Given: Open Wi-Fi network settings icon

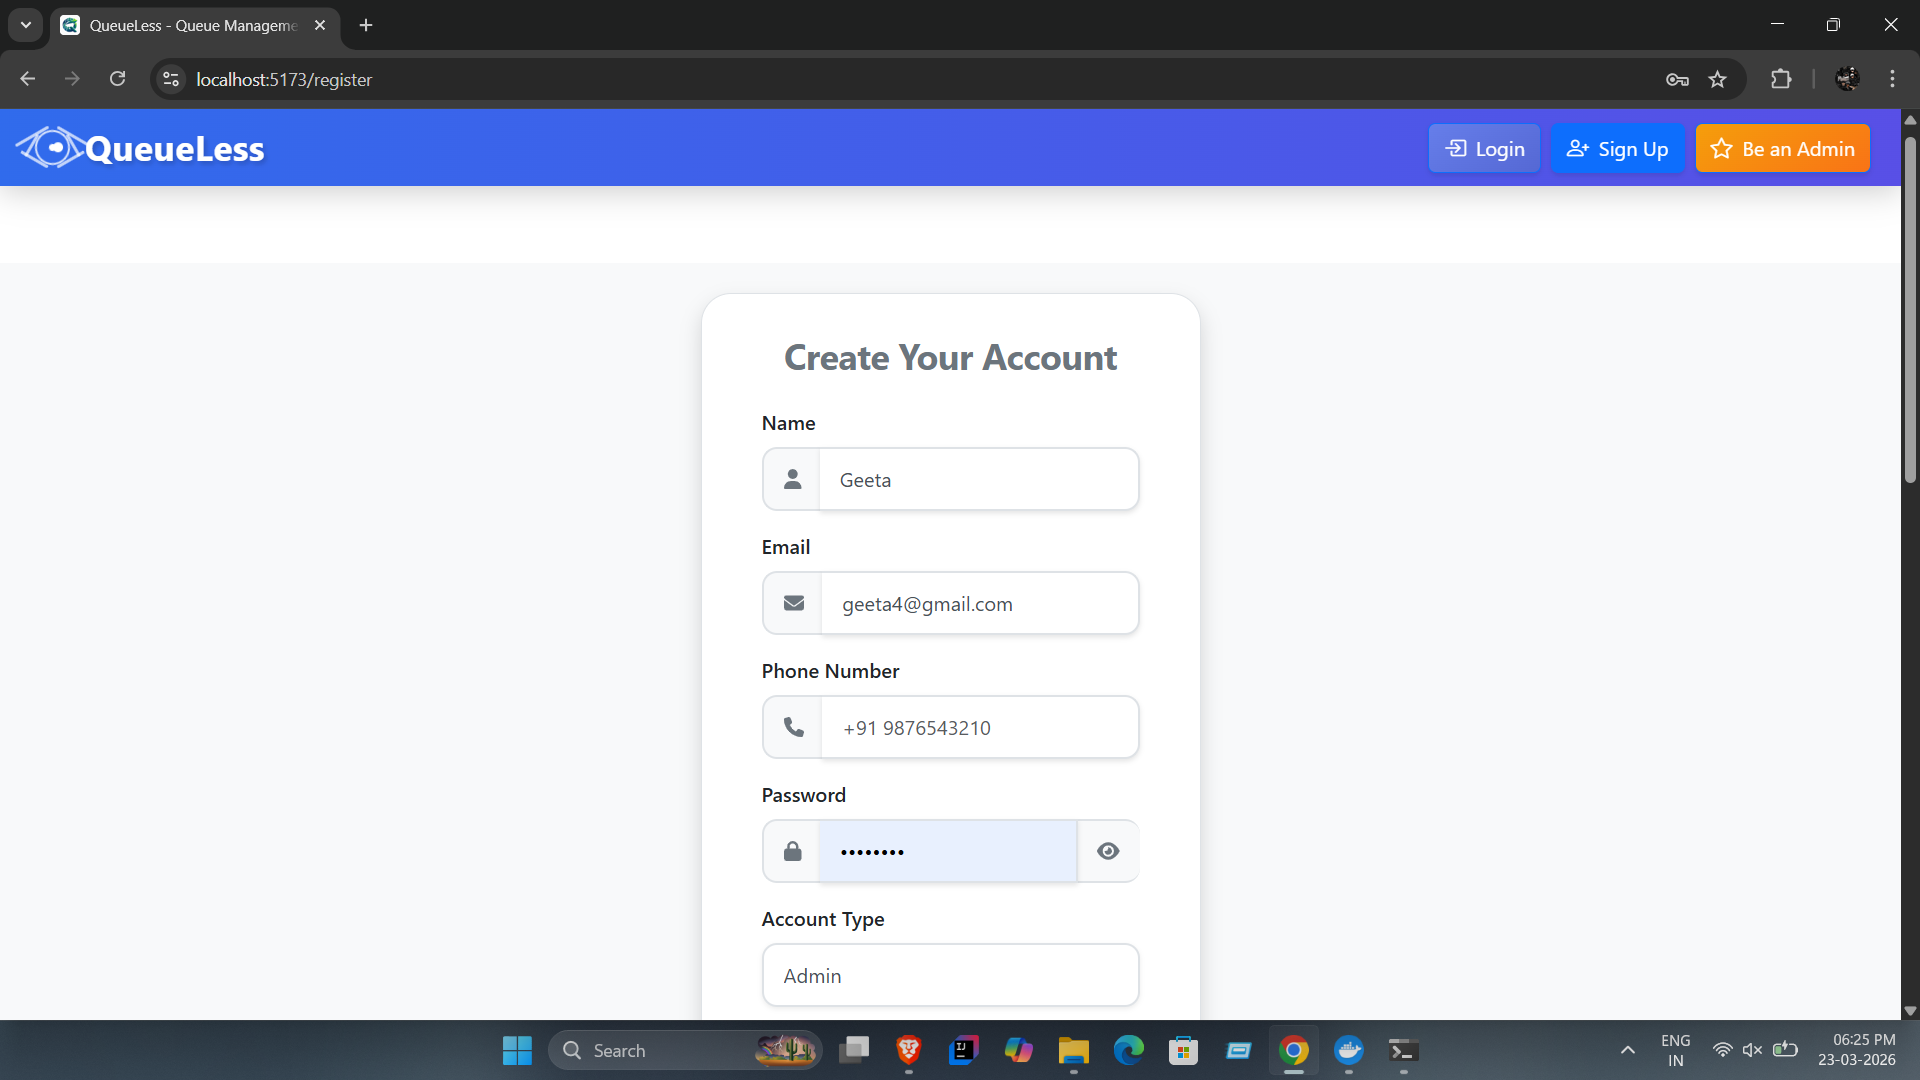Looking at the screenshot, I should click(1723, 1050).
